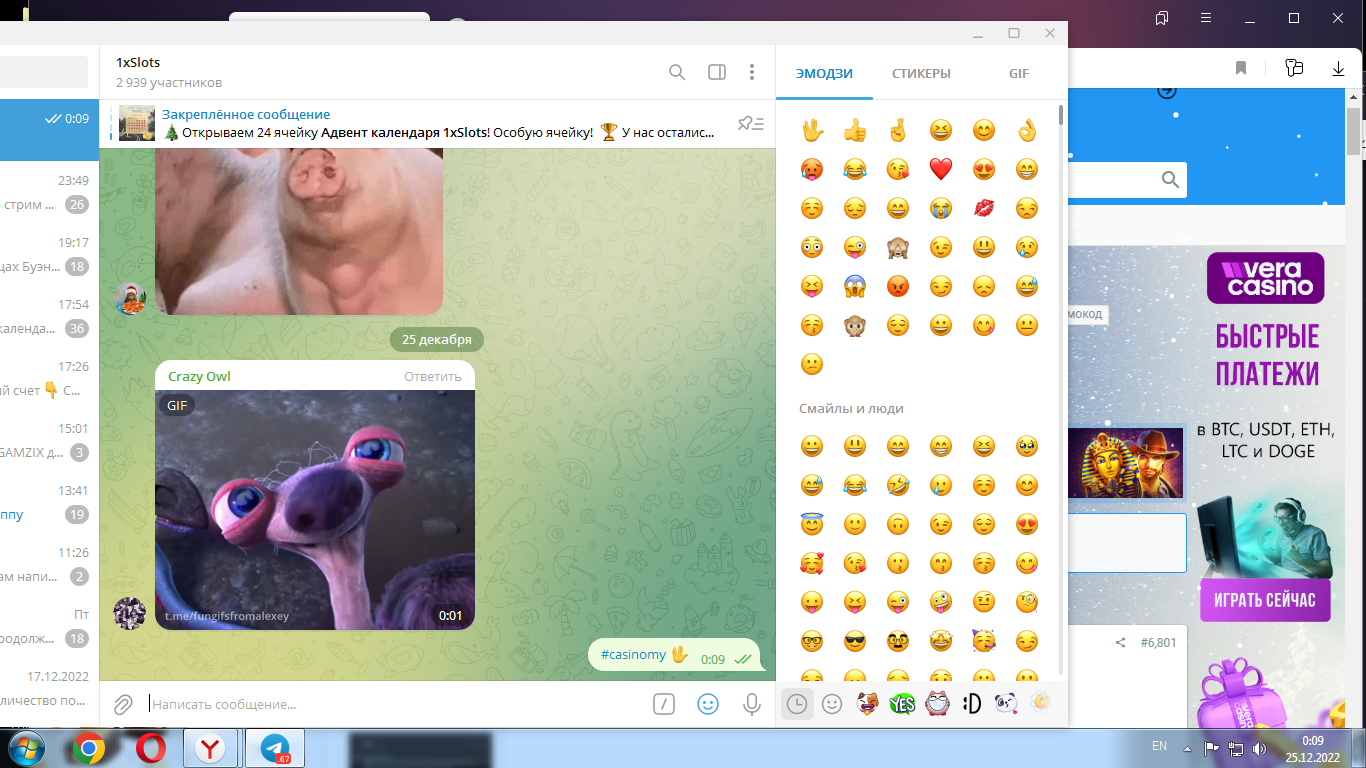
Task: Click the ИГРАТЬ СЕЙЧАС button in browser ad
Action: click(x=1265, y=601)
